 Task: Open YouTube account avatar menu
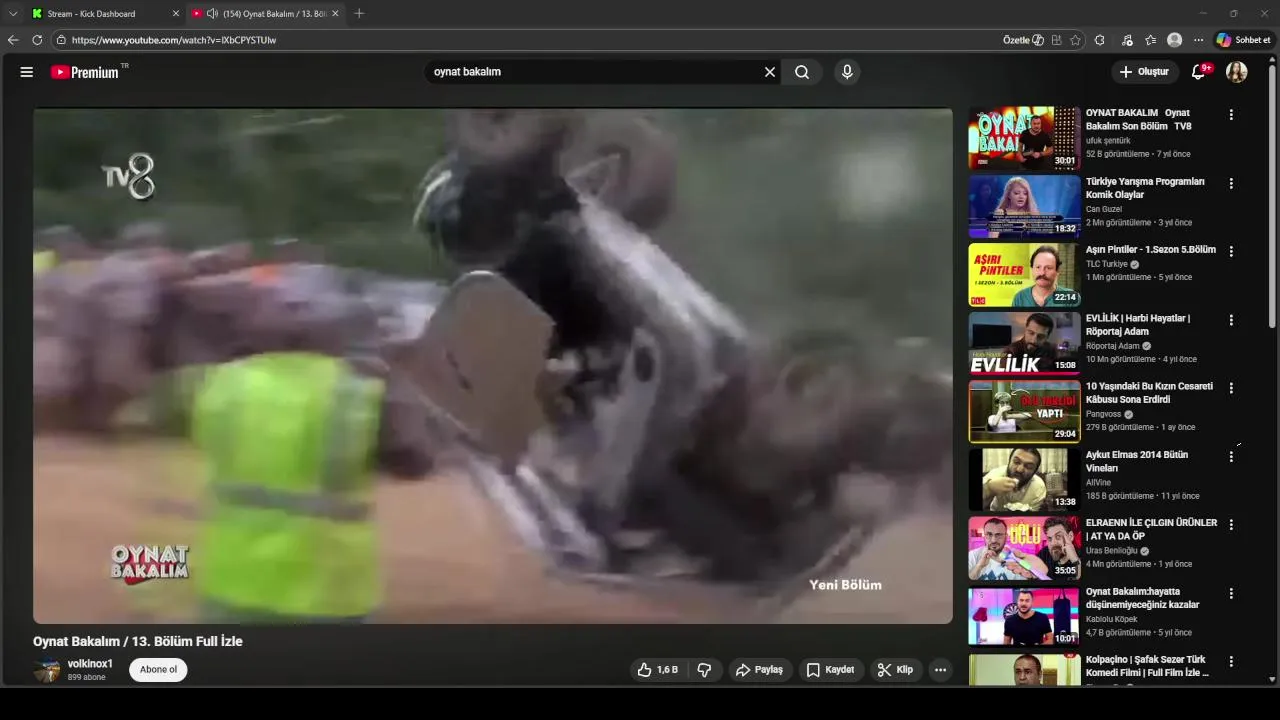[x=1237, y=72]
